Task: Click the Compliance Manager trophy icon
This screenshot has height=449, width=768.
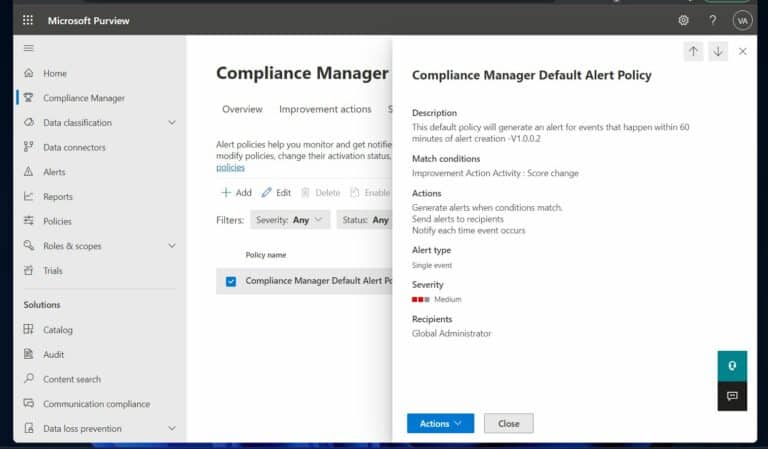Action: 28,98
